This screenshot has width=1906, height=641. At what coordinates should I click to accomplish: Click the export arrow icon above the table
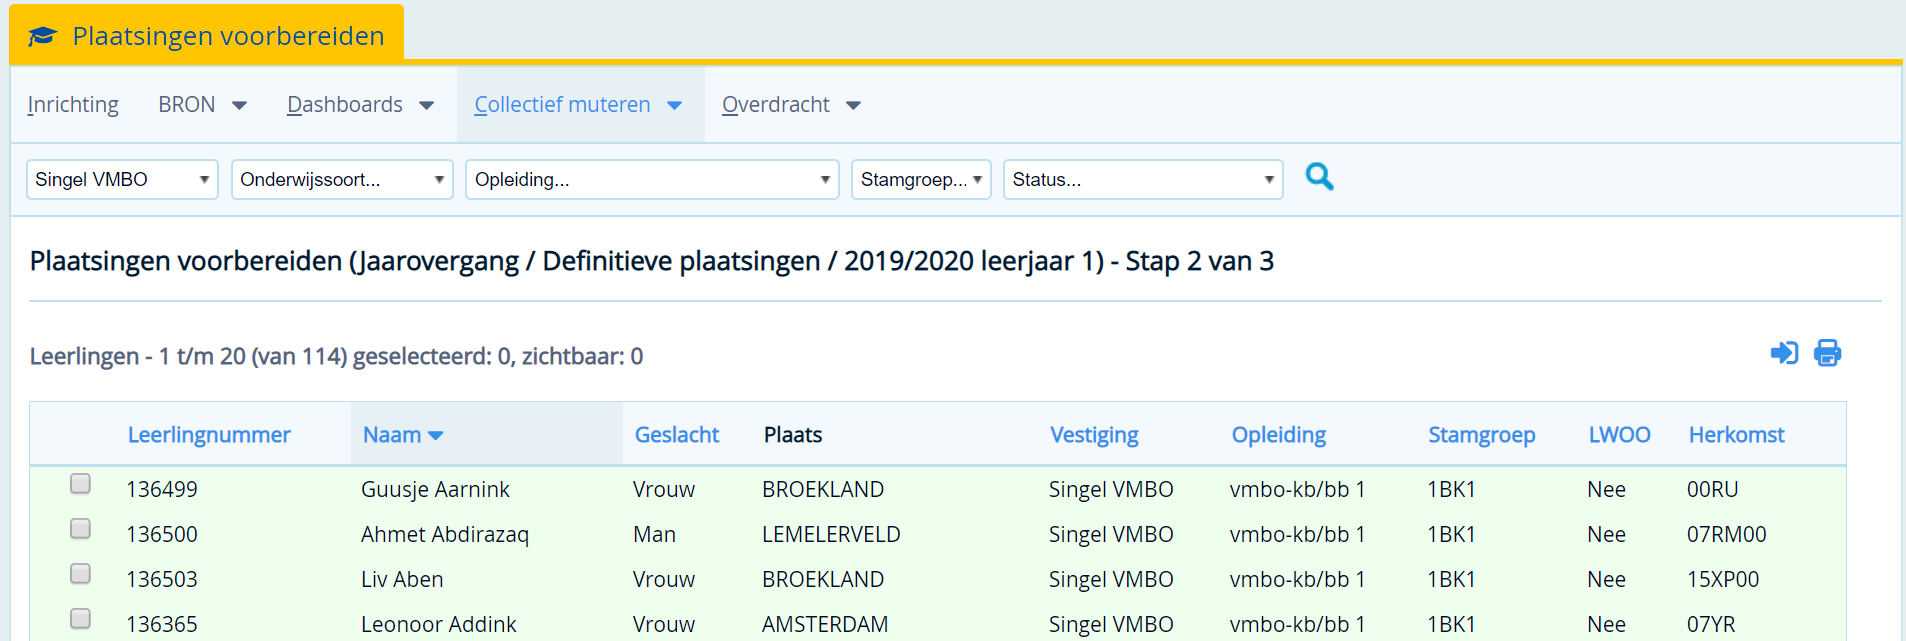tap(1784, 353)
